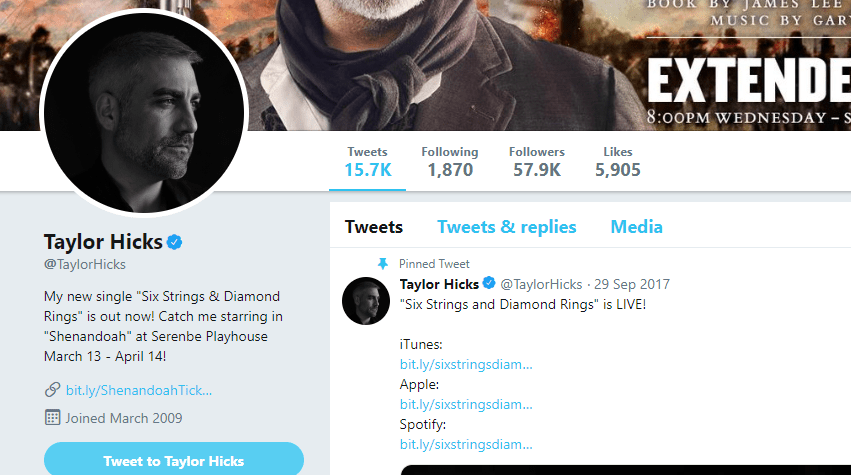Click the verified badge beside profile name
The height and width of the screenshot is (475, 851).
click(x=174, y=242)
